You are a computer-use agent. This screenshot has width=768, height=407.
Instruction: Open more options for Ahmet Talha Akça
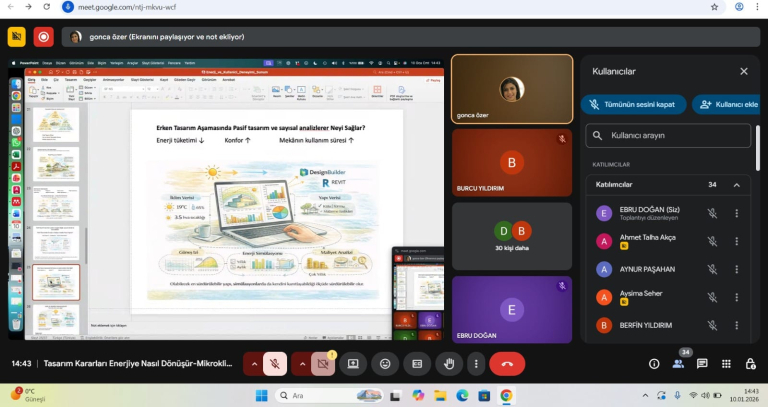pos(737,241)
